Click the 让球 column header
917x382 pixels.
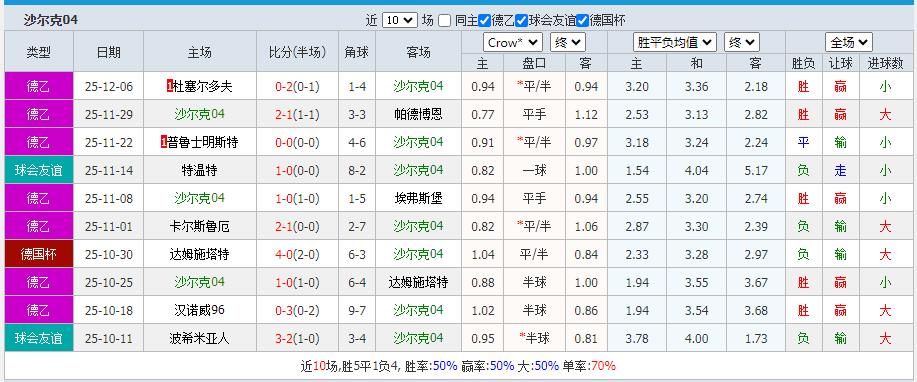pyautogui.click(x=840, y=63)
